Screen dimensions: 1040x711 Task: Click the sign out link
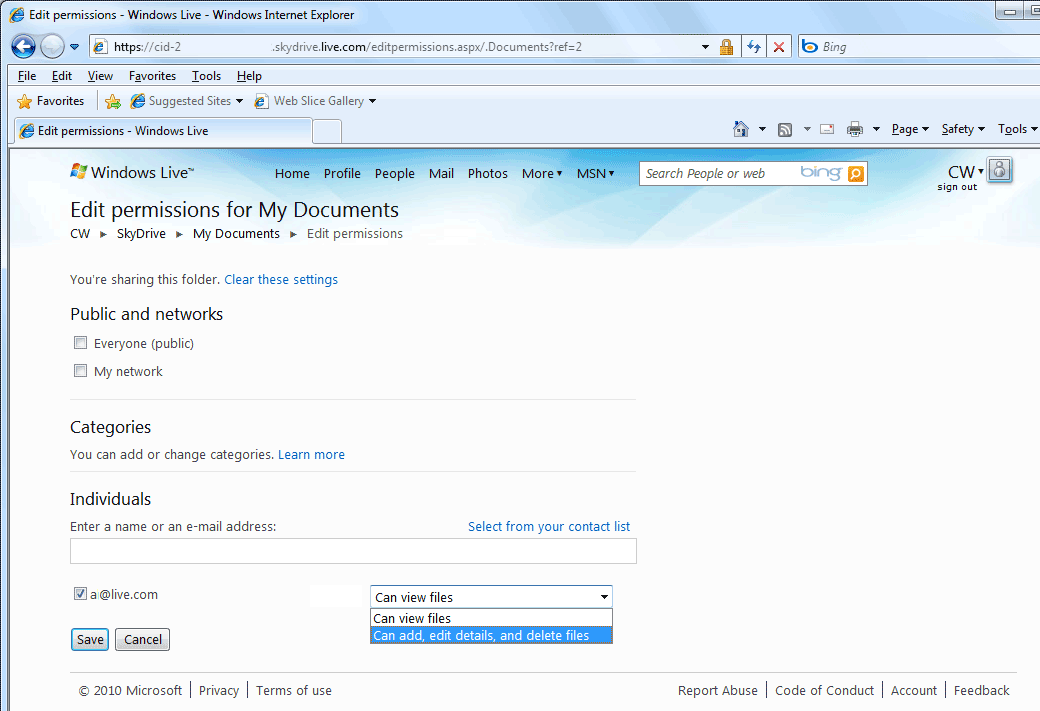click(x=957, y=187)
